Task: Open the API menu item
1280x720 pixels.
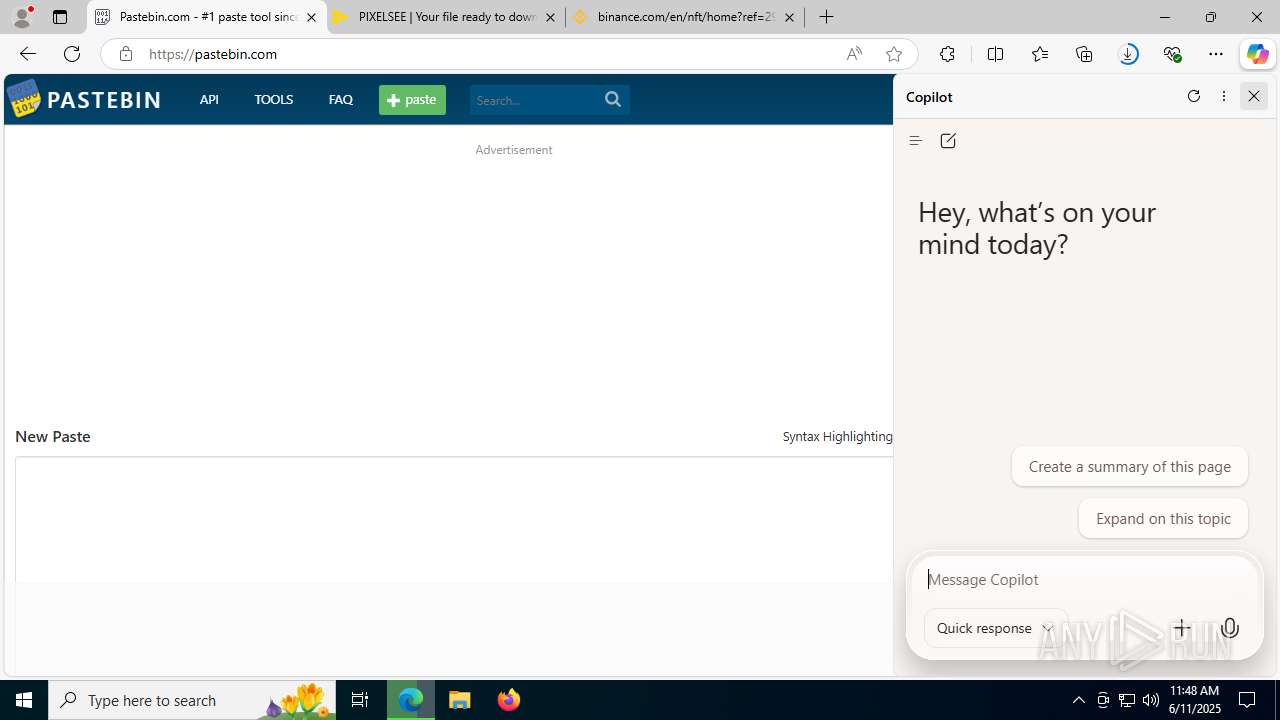Action: click(209, 99)
